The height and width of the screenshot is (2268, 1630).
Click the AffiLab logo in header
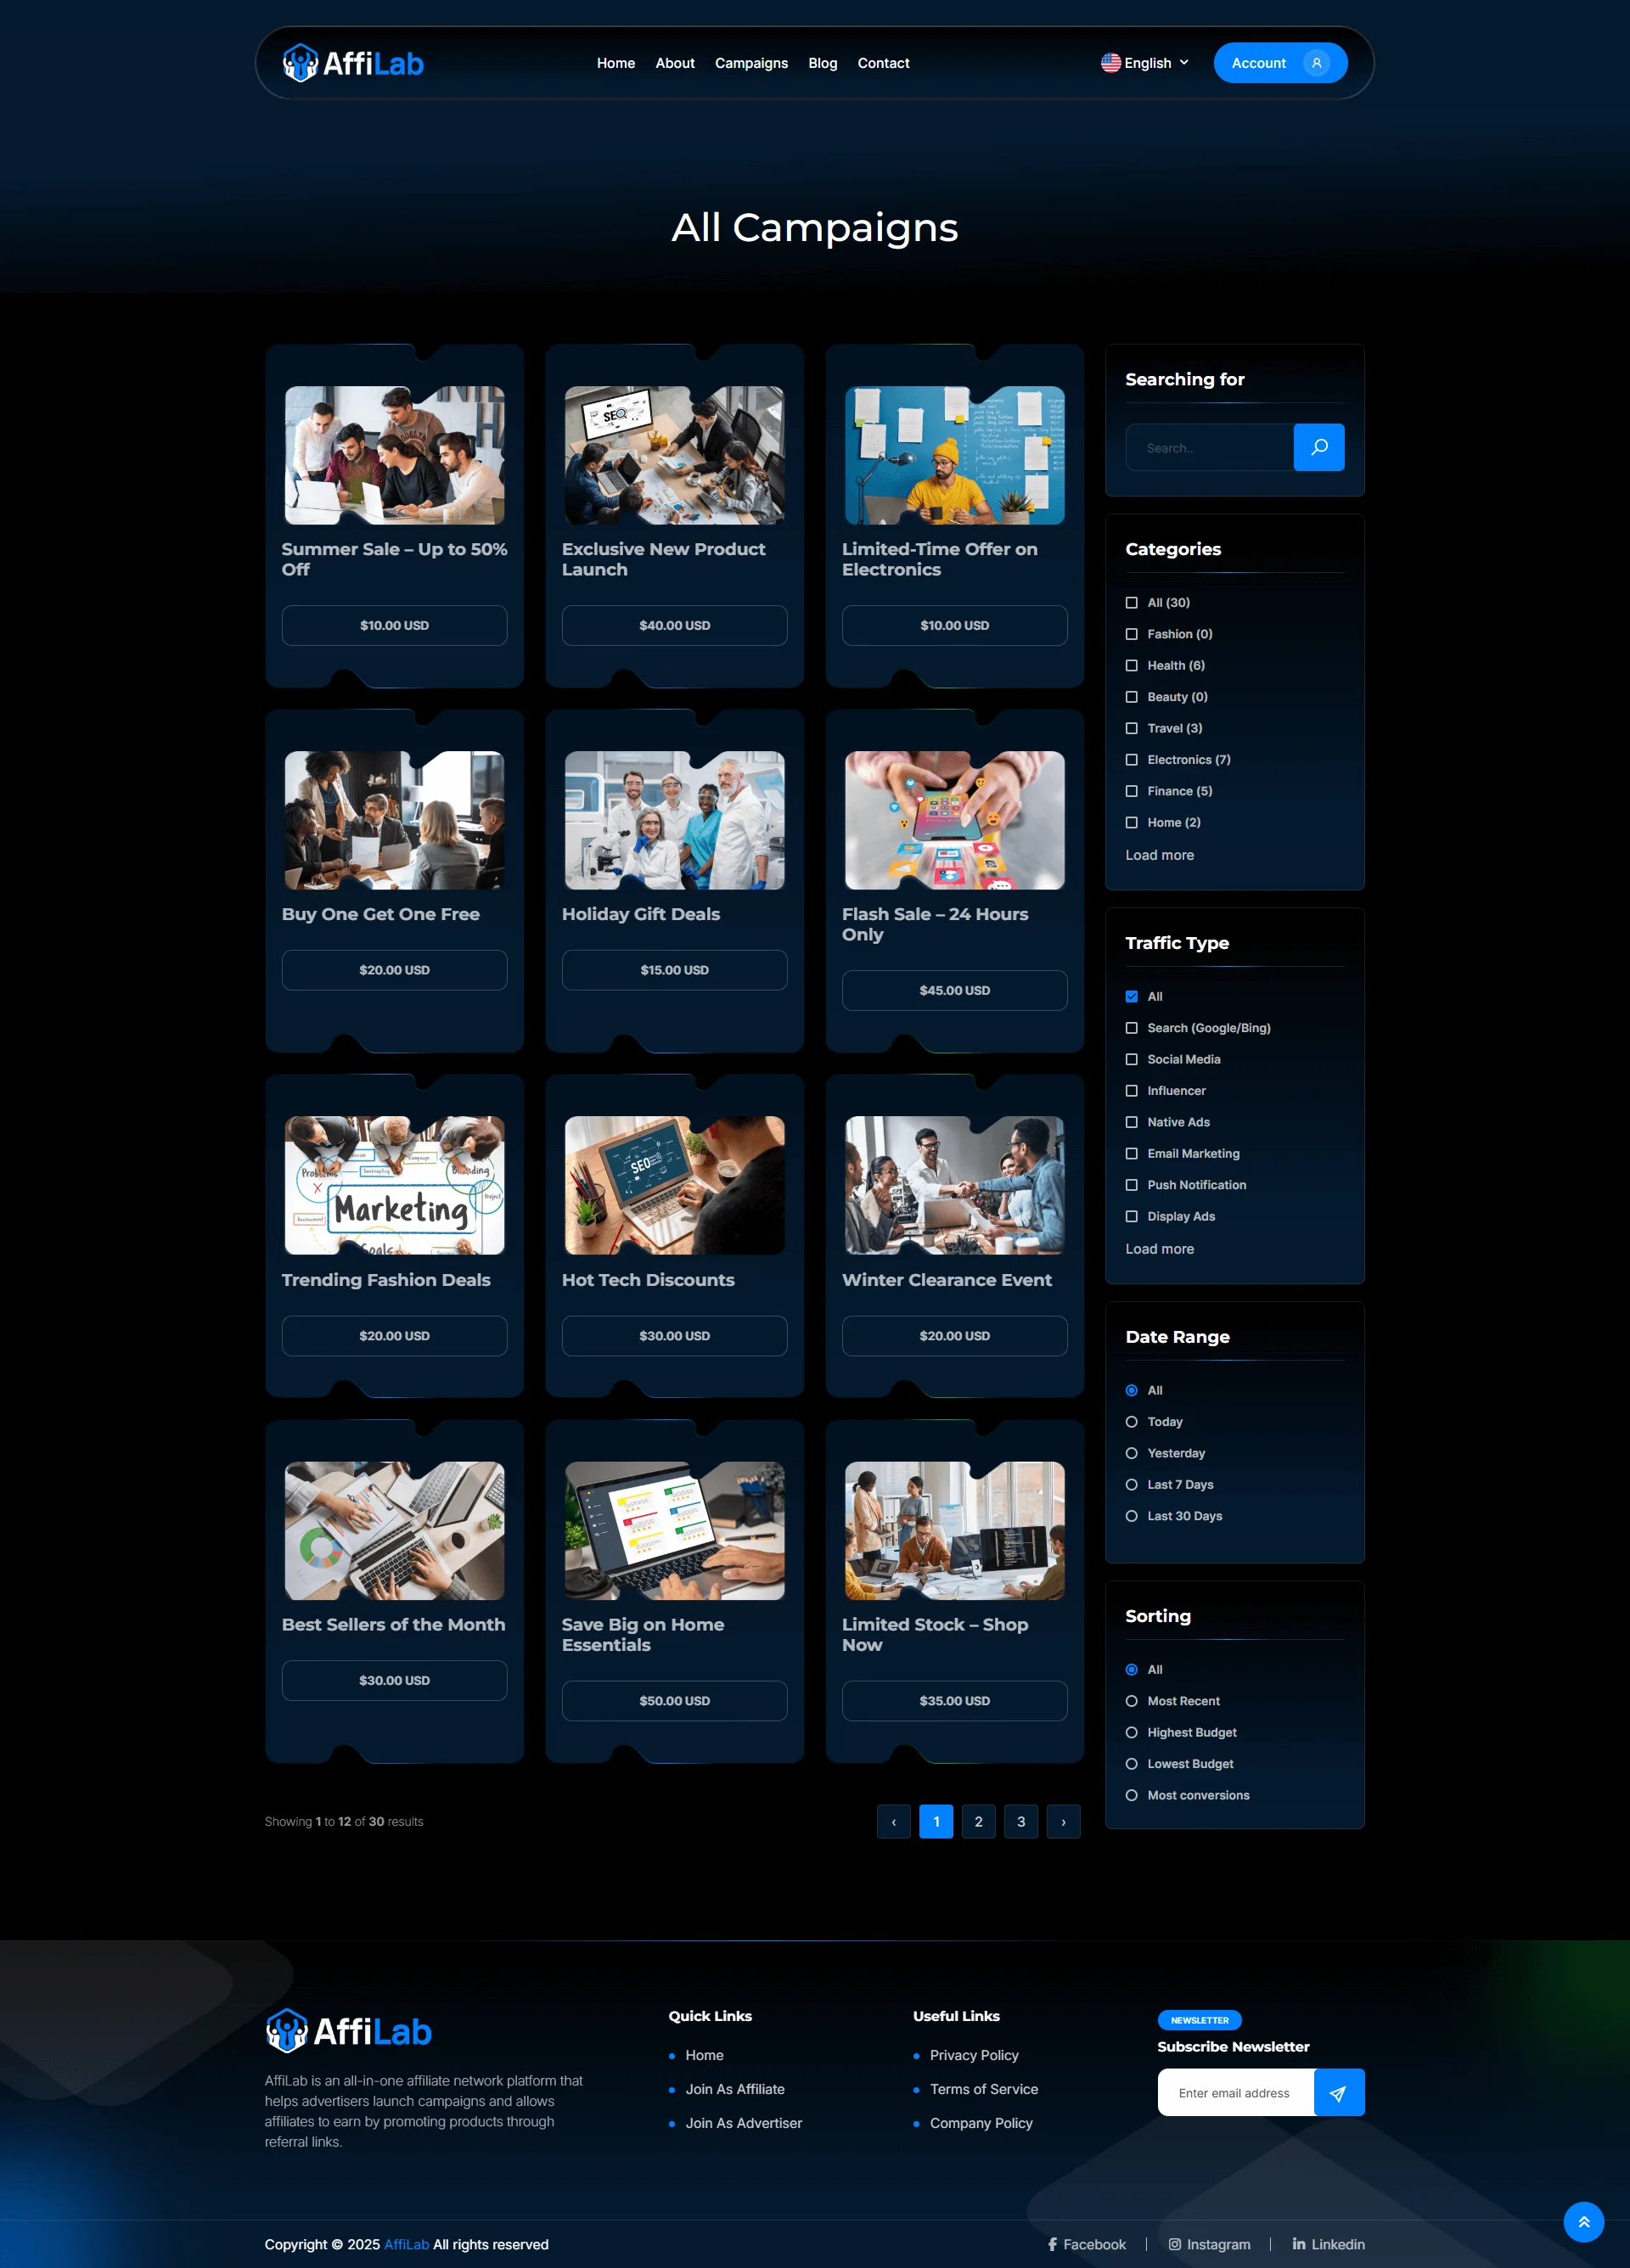(353, 63)
